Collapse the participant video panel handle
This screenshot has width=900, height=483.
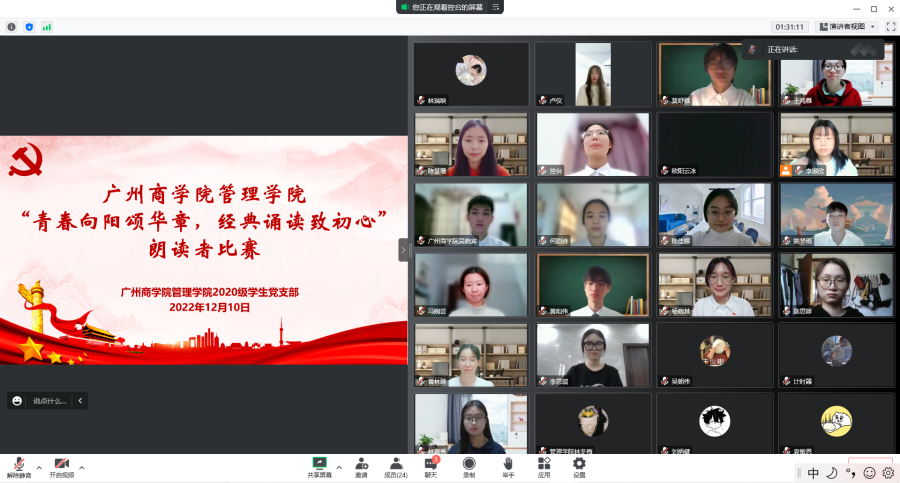coord(404,249)
